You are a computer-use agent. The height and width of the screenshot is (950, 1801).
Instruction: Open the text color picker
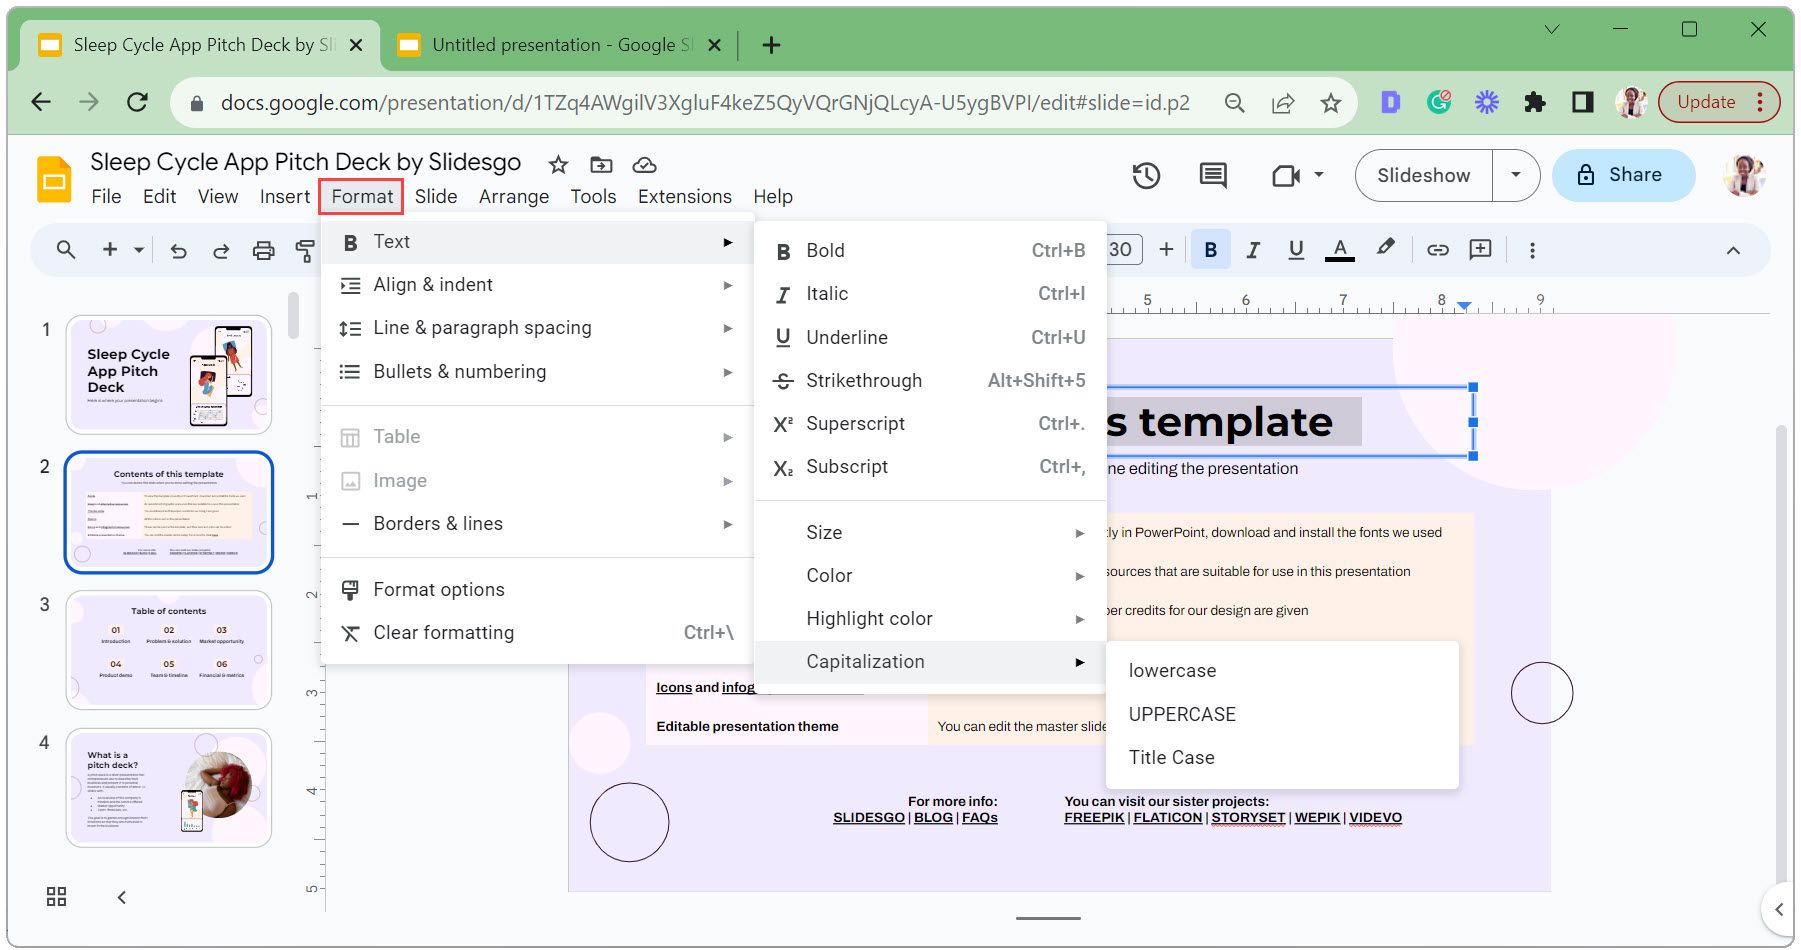pyautogui.click(x=1339, y=250)
